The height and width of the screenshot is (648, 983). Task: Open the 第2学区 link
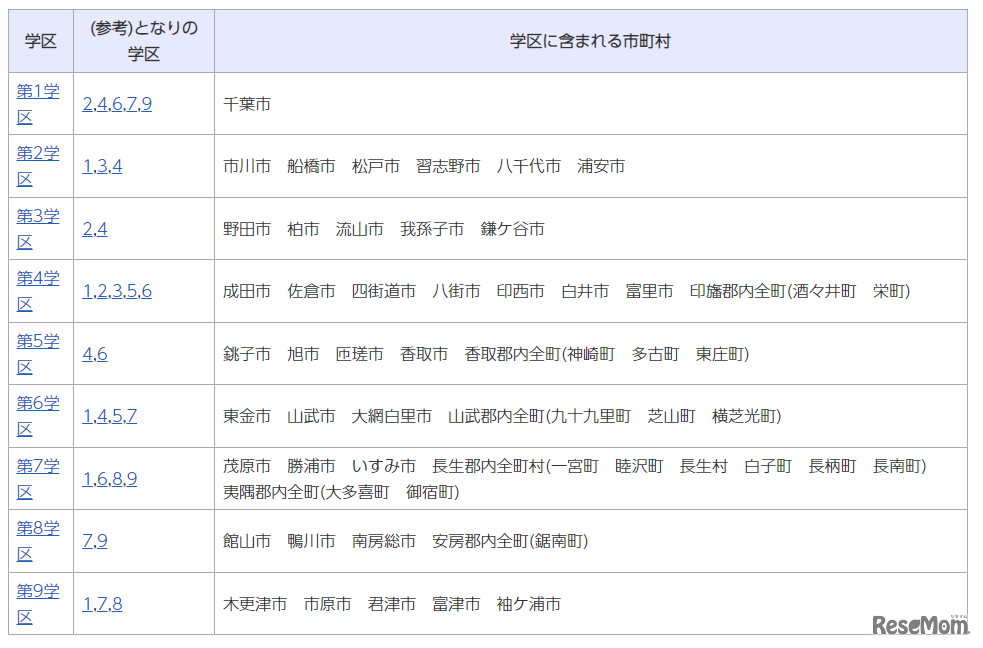(39, 166)
